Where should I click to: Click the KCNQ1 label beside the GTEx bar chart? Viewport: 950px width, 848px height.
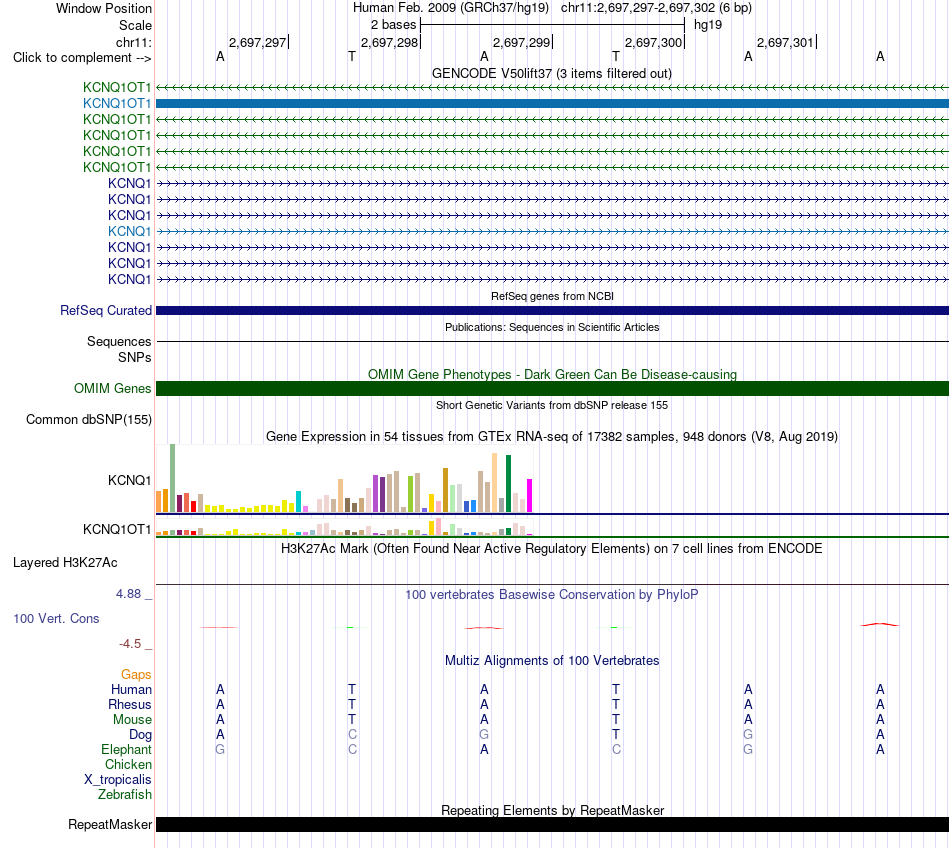[130, 480]
